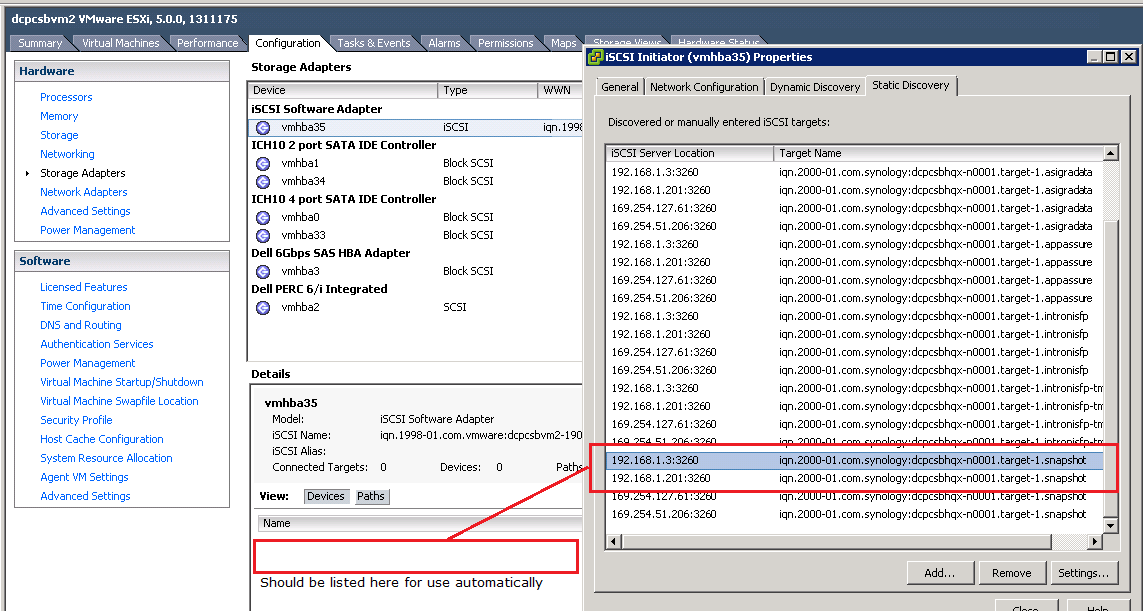Screen dimensions: 1143x611
Task: Click the vmhba34 adapter icon
Action: pyautogui.click(x=263, y=182)
